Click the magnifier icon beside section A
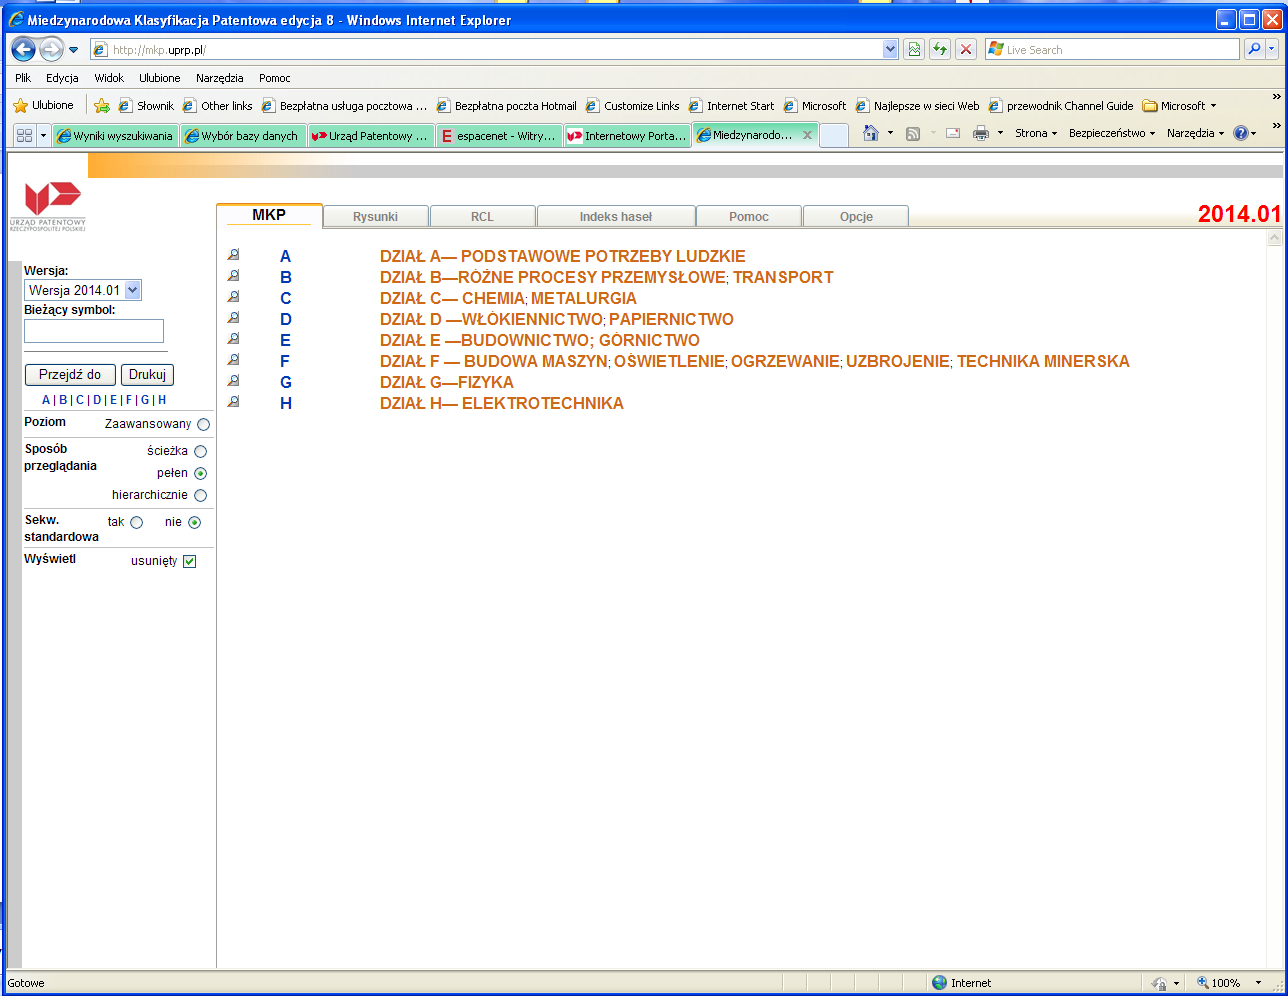This screenshot has width=1288, height=996. tap(233, 255)
